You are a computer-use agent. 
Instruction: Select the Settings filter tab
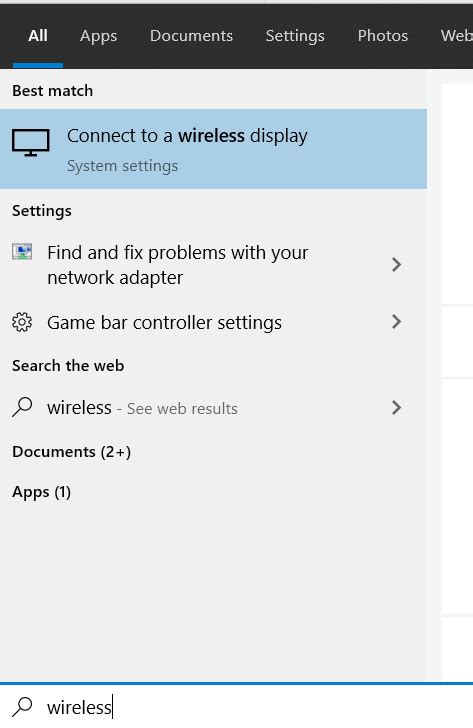click(x=295, y=36)
